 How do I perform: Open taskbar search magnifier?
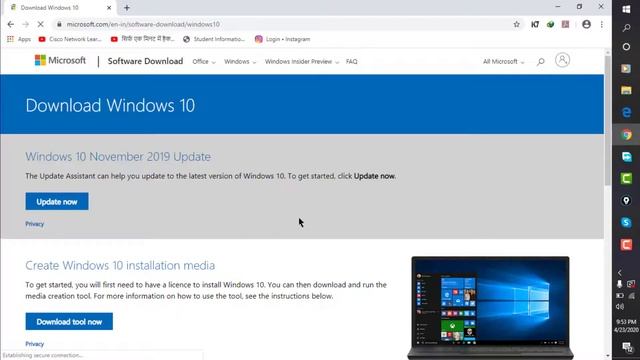tap(626, 28)
